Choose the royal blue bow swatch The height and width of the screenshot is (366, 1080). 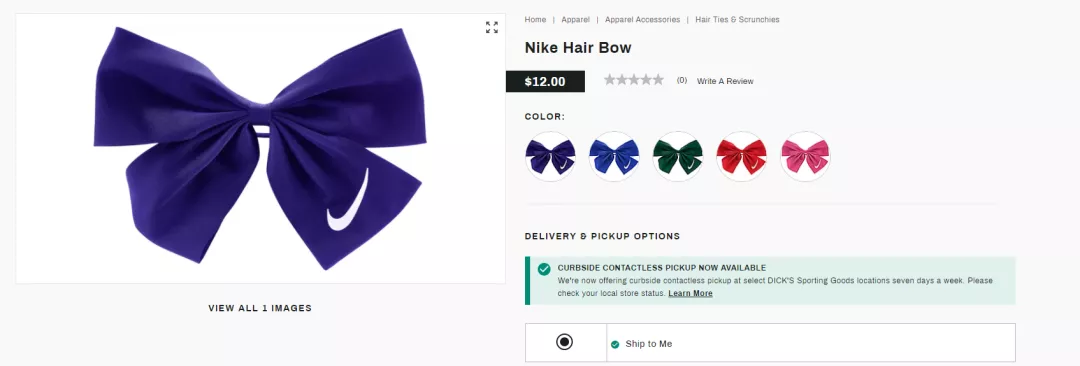tap(614, 156)
